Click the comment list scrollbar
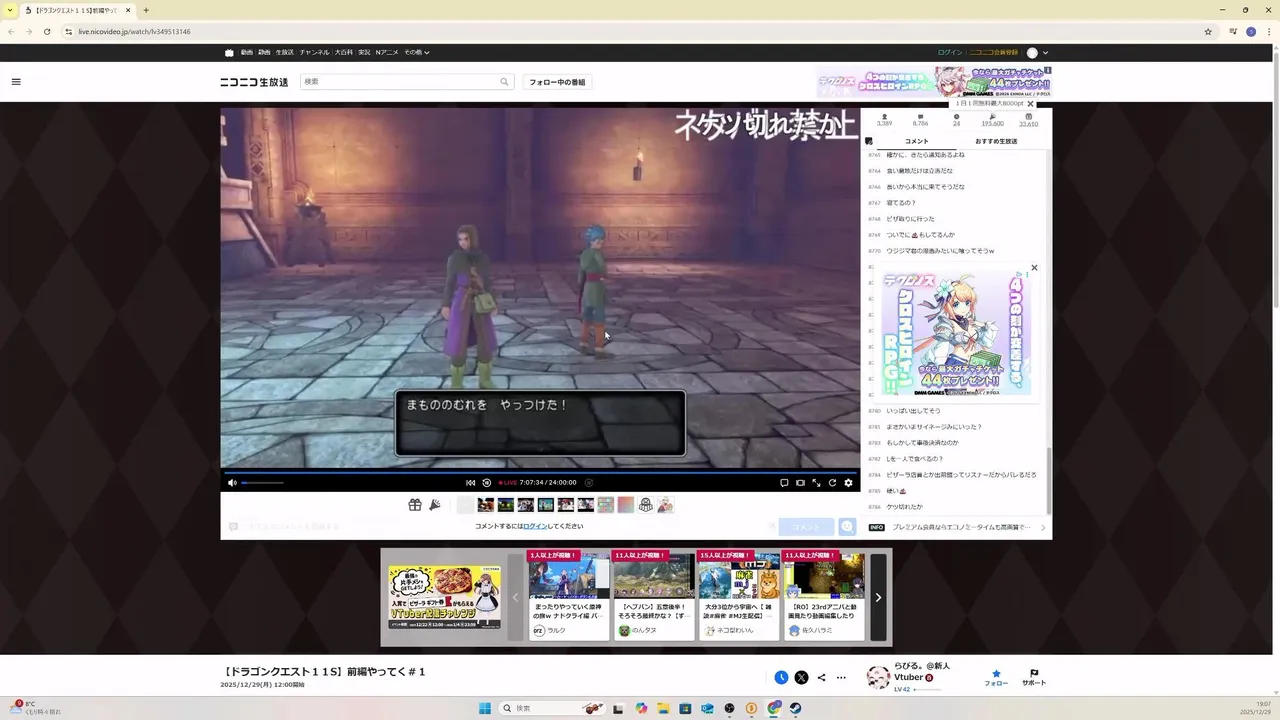This screenshot has height=720, width=1280. [1049, 480]
